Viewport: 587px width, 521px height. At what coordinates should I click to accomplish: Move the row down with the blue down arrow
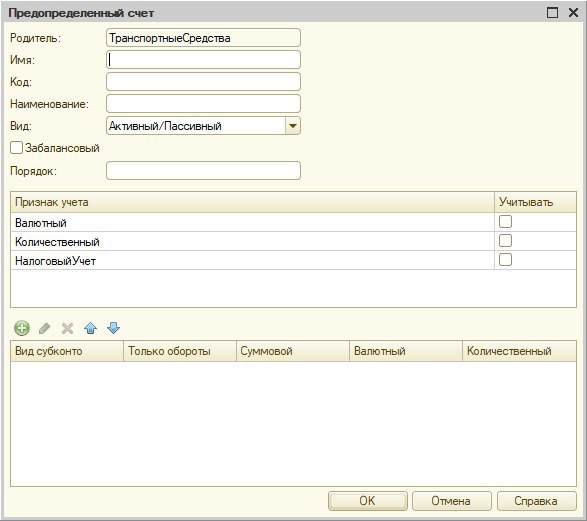pyautogui.click(x=113, y=328)
